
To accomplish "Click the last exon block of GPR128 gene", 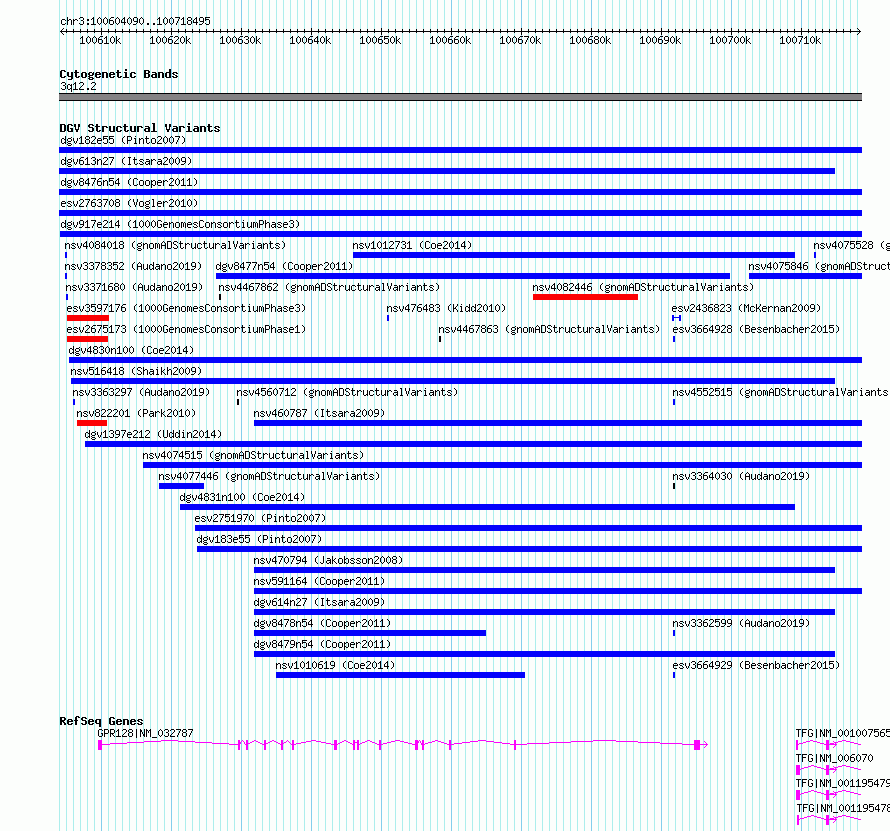I will tap(697, 745).
